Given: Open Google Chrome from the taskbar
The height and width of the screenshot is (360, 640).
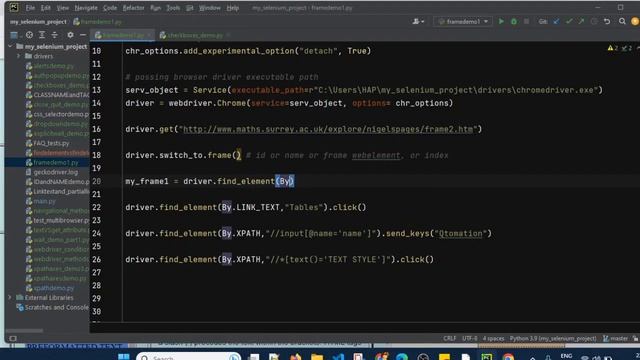Looking at the screenshot, I should click(x=509, y=357).
